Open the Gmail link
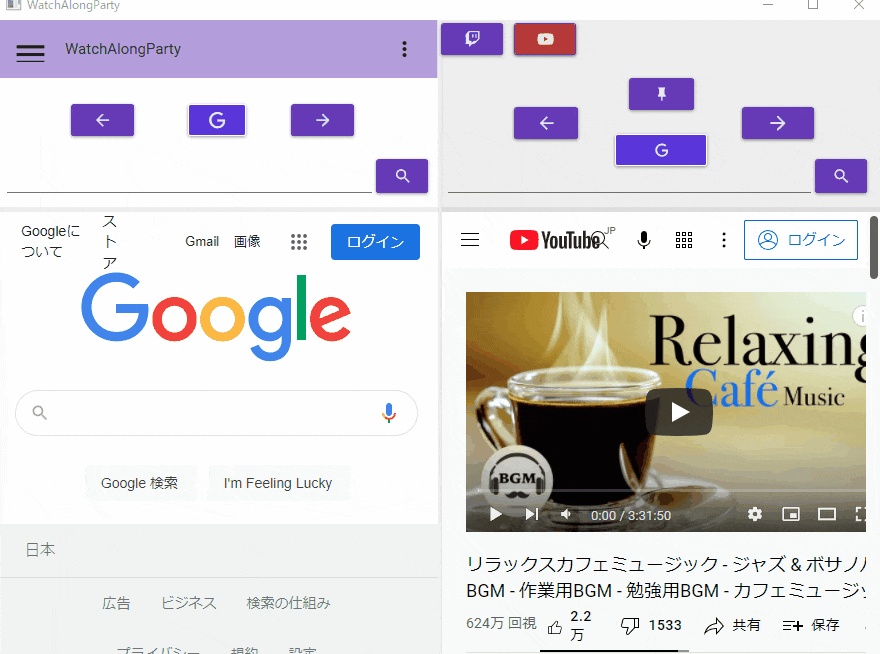Viewport: 880px width, 654px height. pyautogui.click(x=202, y=241)
